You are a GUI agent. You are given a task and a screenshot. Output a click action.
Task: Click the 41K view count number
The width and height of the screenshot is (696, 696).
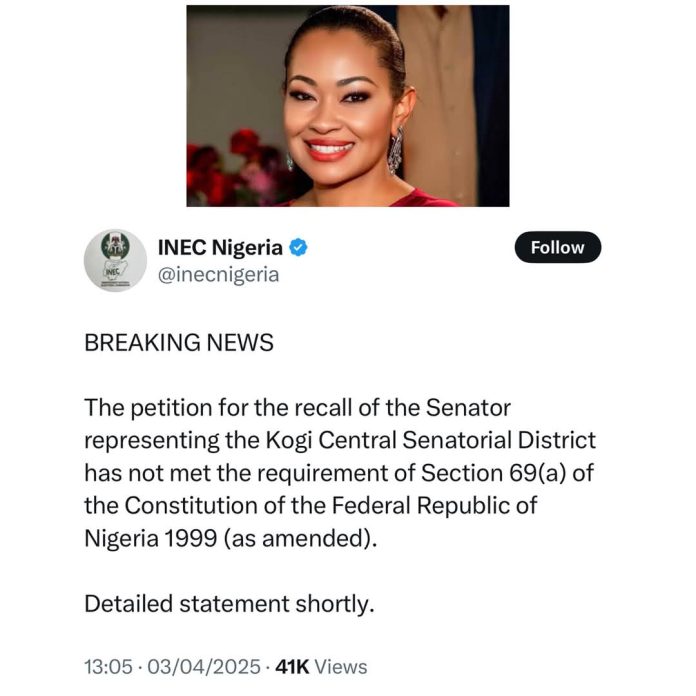[294, 666]
